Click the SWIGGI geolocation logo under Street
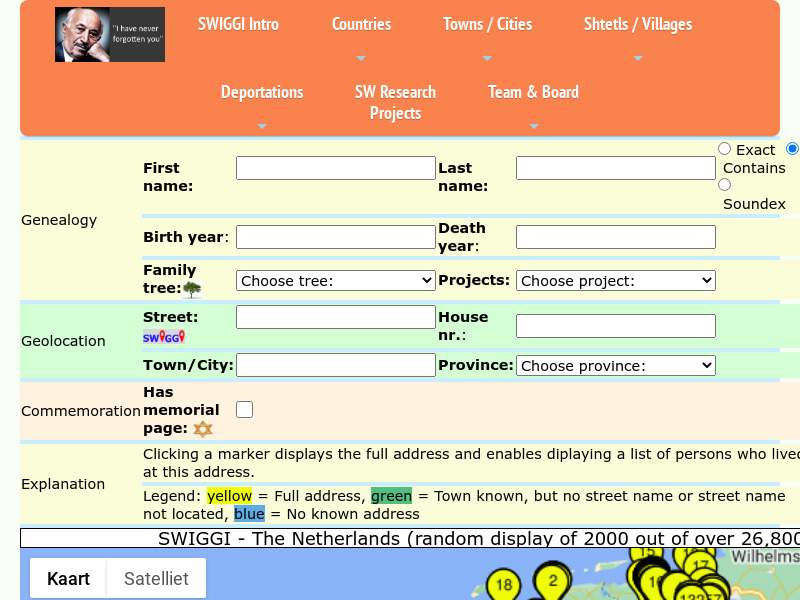The image size is (800, 600). pyautogui.click(x=162, y=337)
